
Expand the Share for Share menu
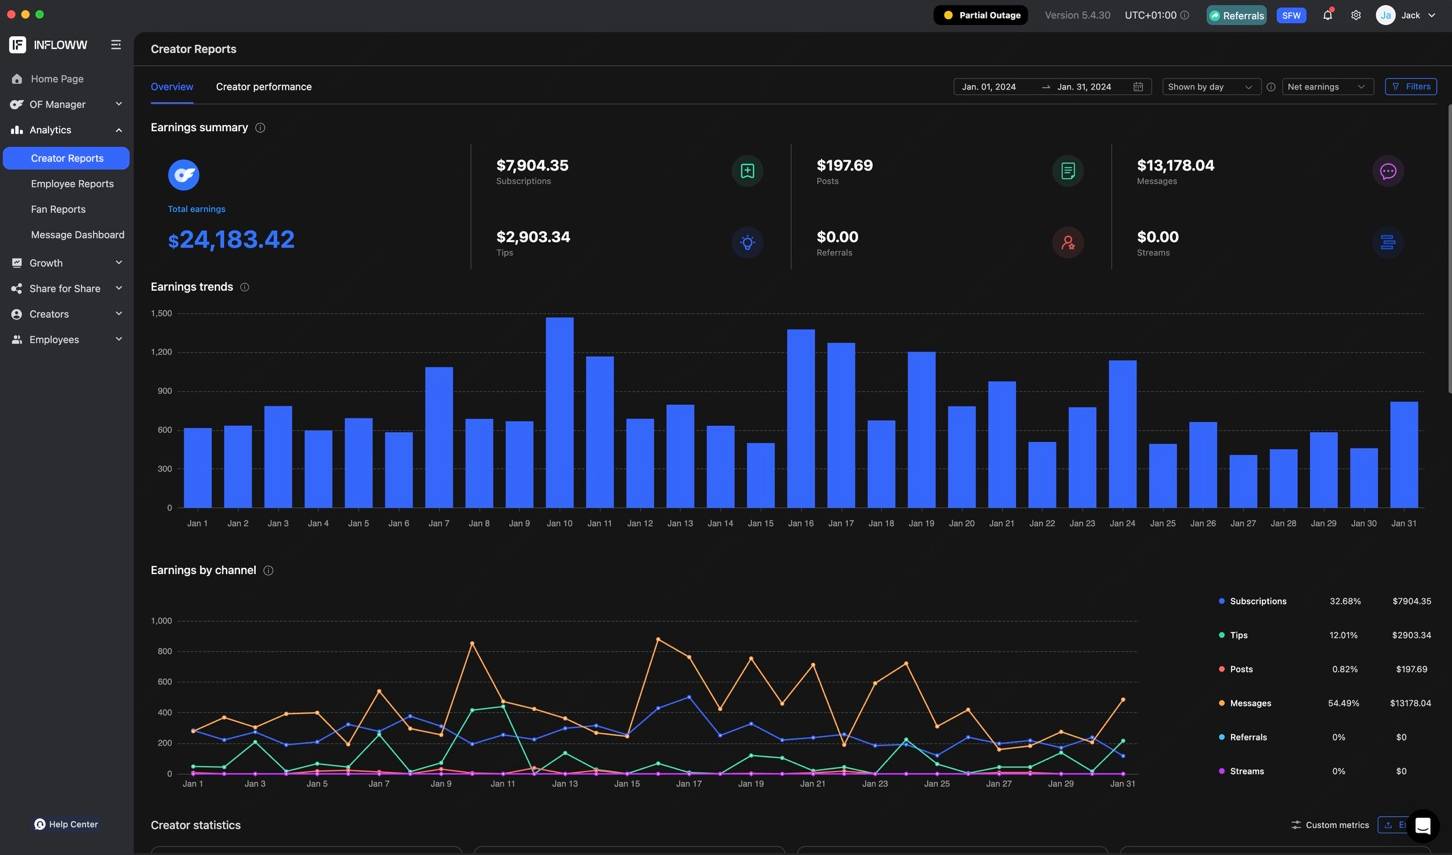tap(66, 289)
